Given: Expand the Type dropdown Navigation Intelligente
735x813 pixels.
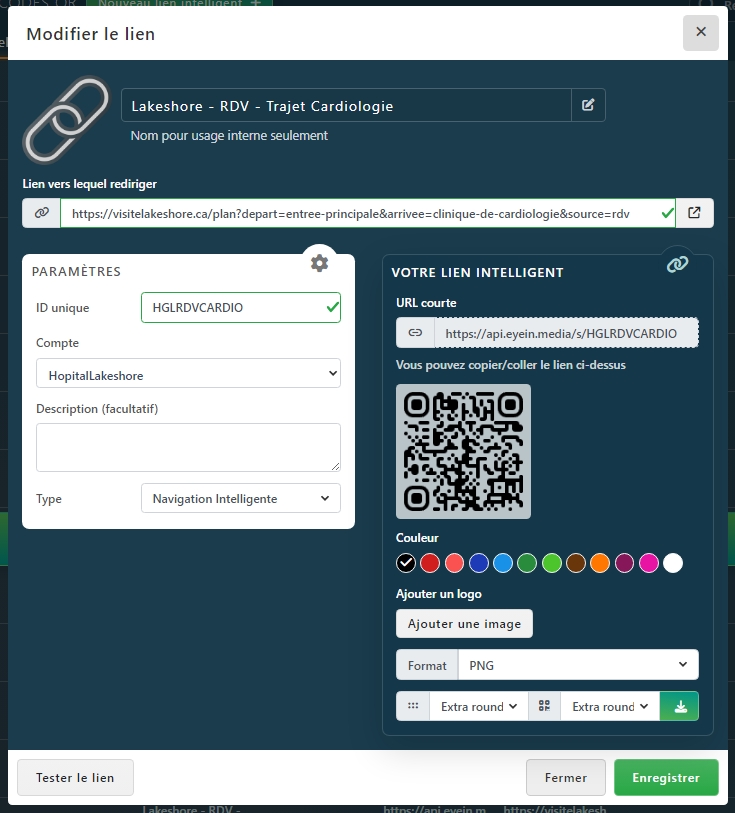Looking at the screenshot, I should tap(240, 498).
